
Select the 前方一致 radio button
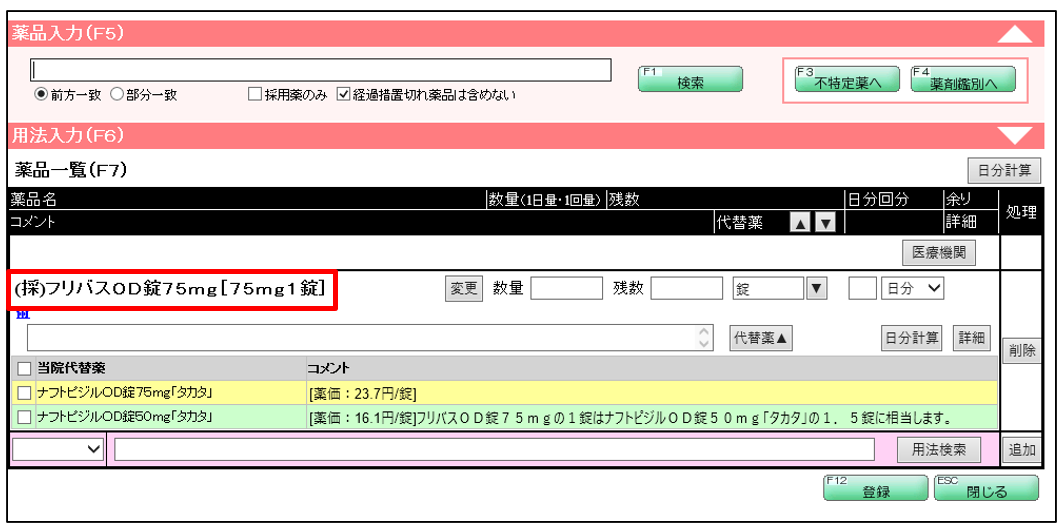point(41,95)
